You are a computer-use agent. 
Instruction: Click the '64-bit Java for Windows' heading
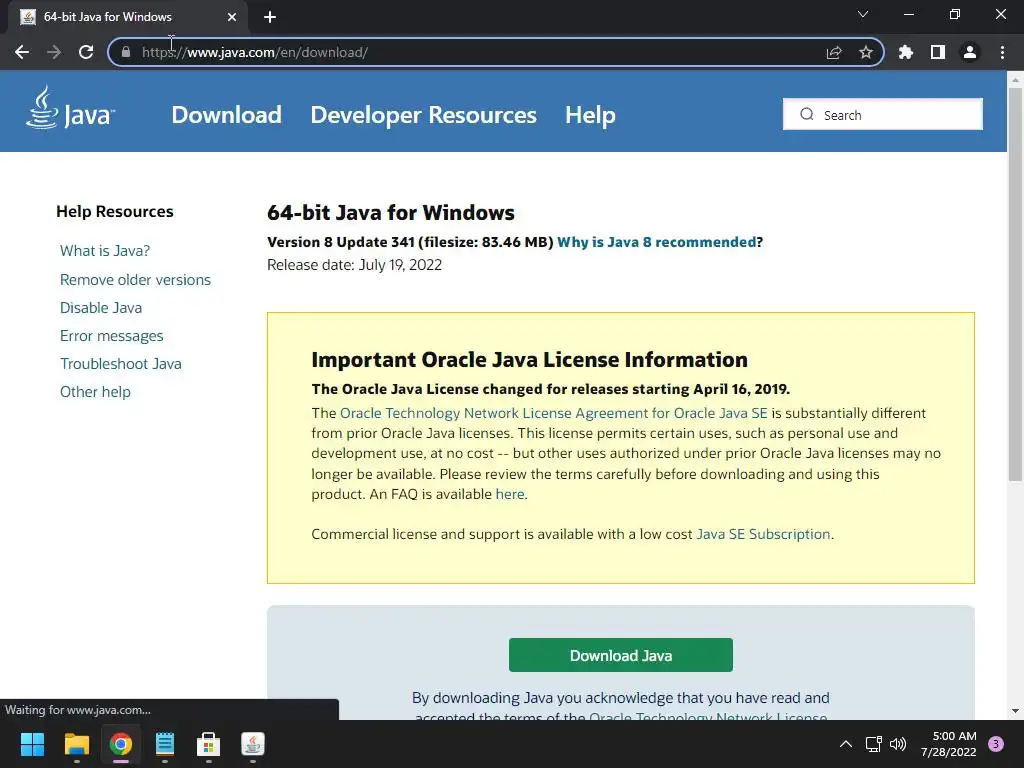click(x=391, y=213)
